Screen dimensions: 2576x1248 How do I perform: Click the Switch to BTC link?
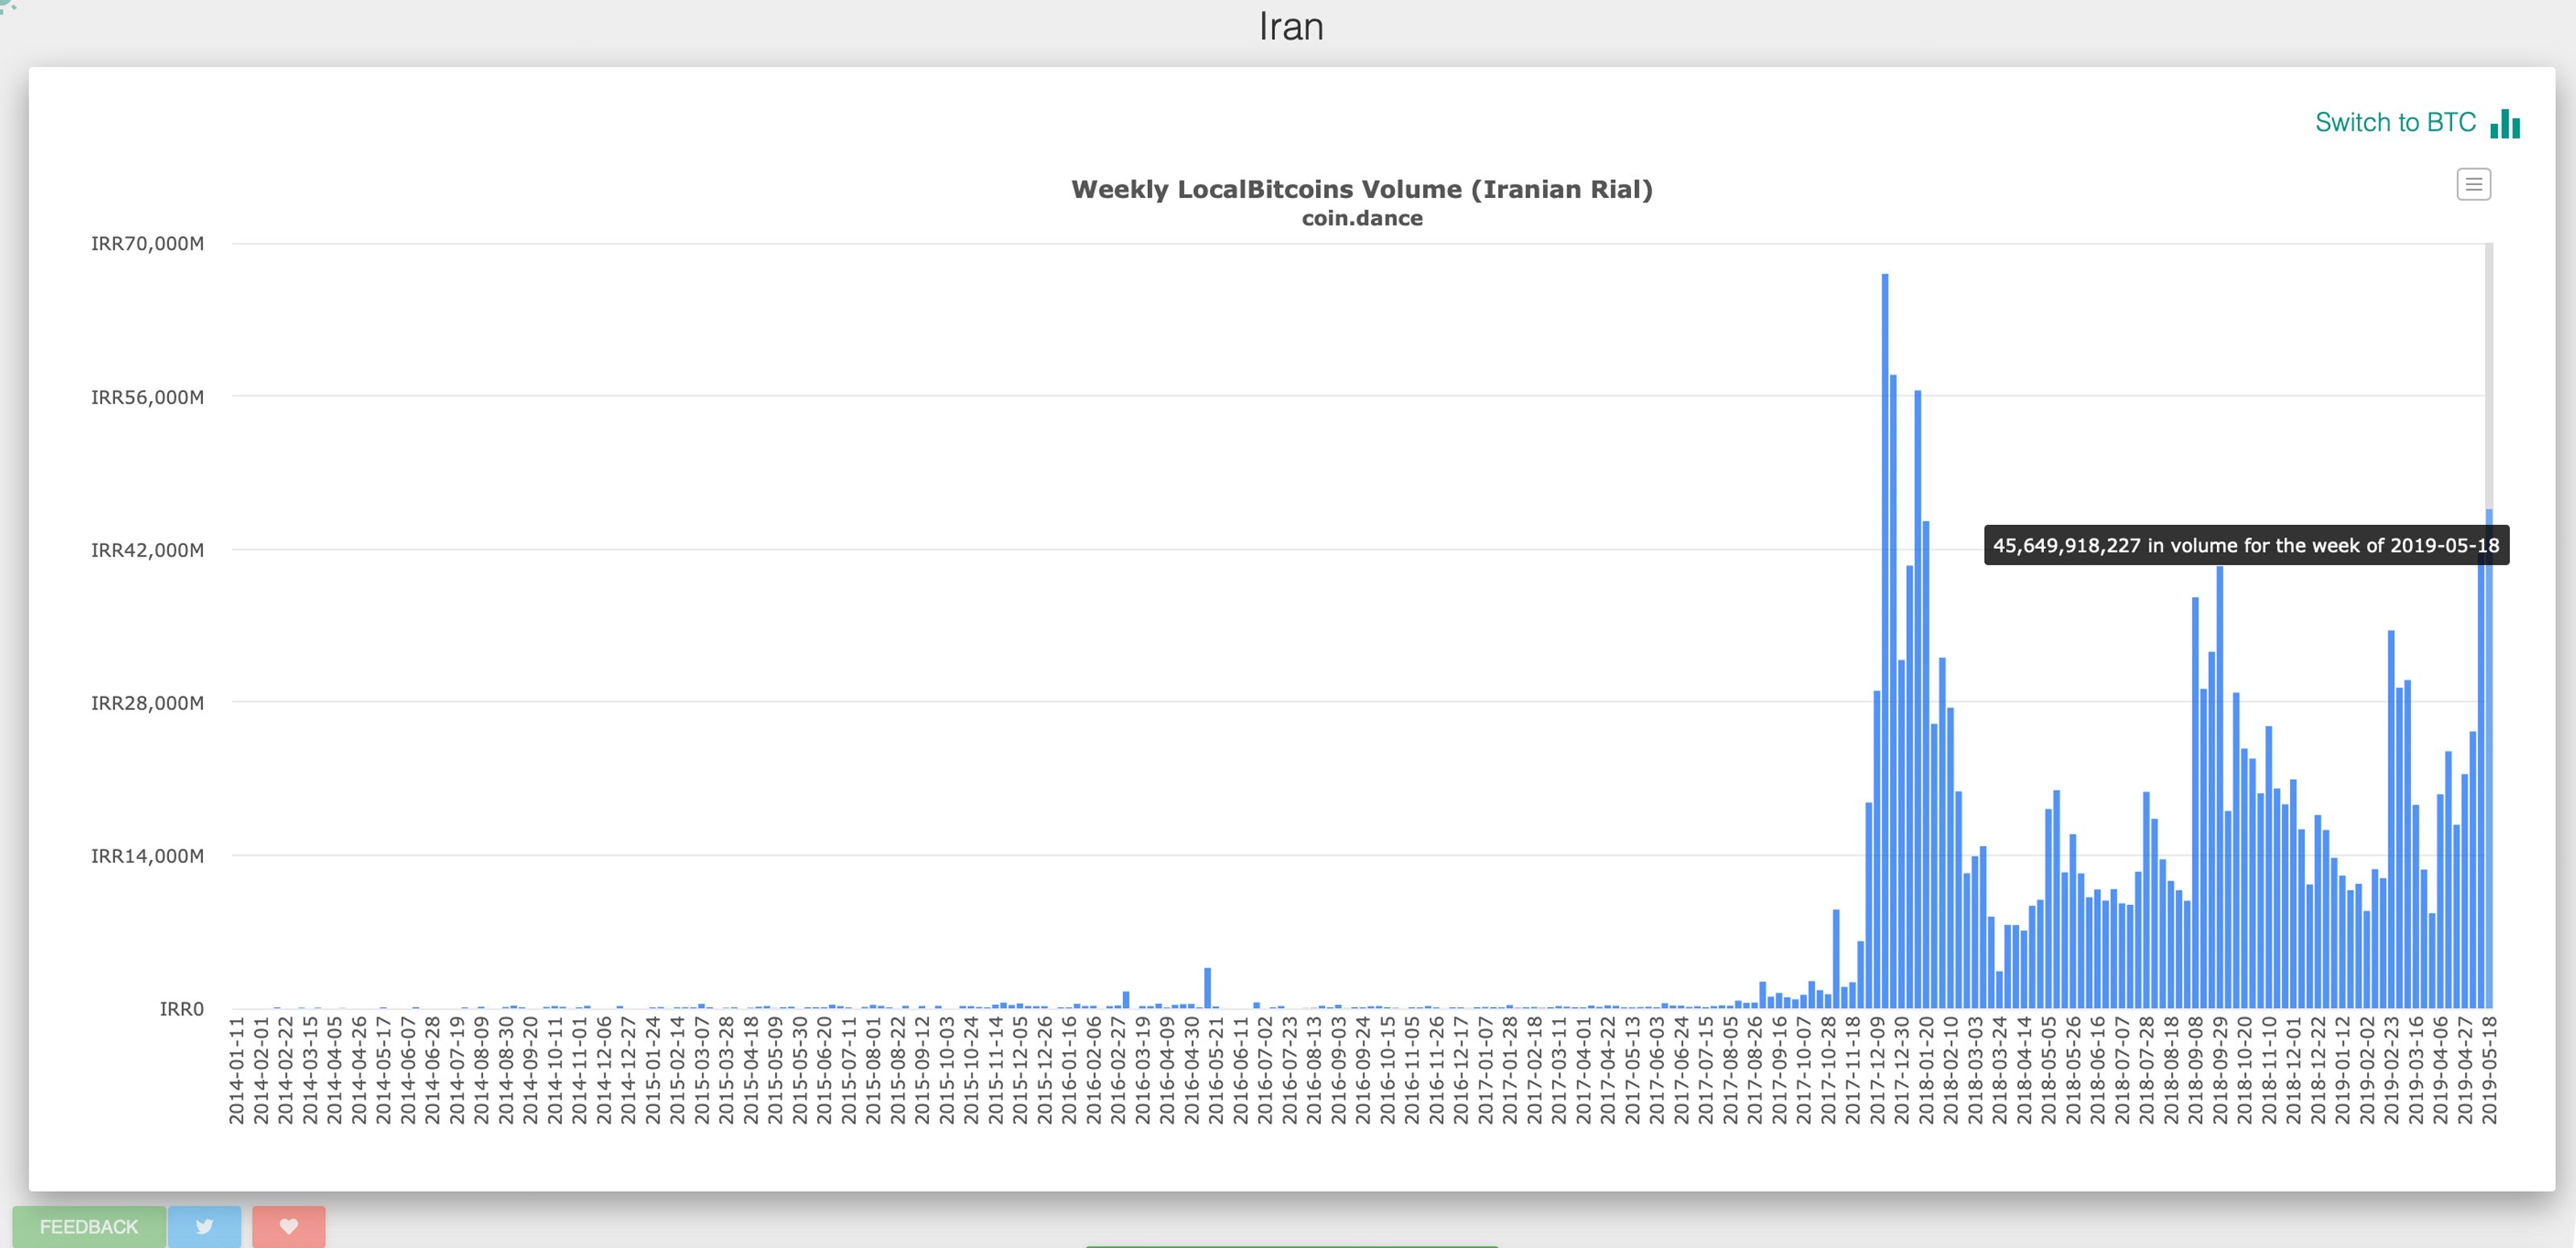[2395, 122]
